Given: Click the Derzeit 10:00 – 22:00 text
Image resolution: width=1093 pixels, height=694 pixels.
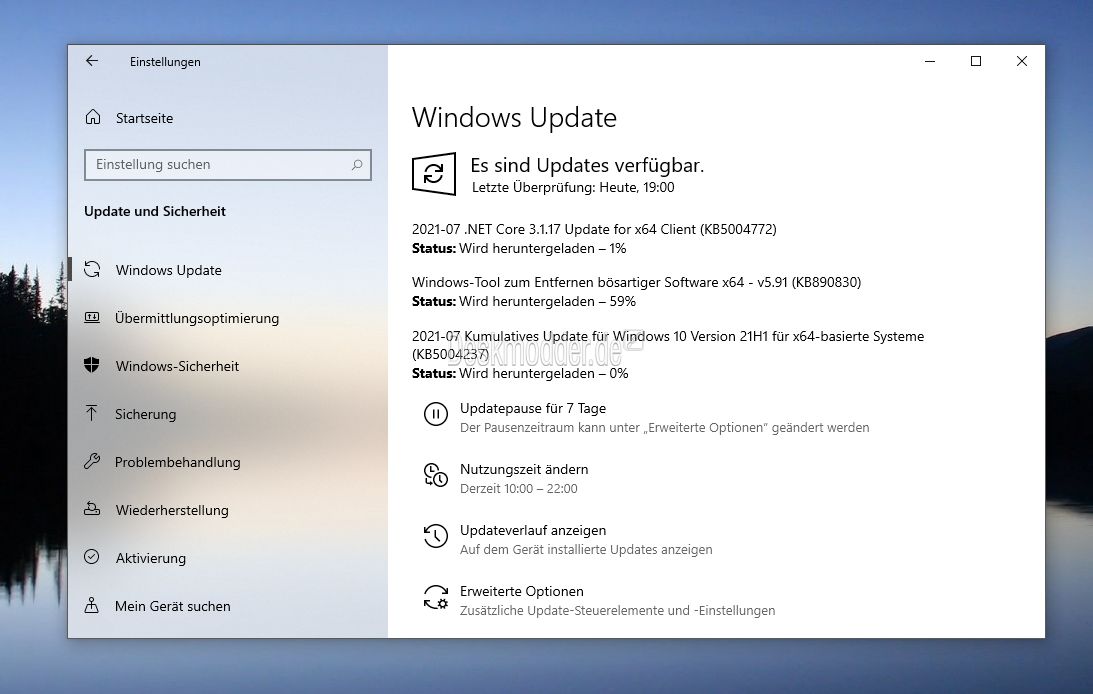Looking at the screenshot, I should coord(519,488).
